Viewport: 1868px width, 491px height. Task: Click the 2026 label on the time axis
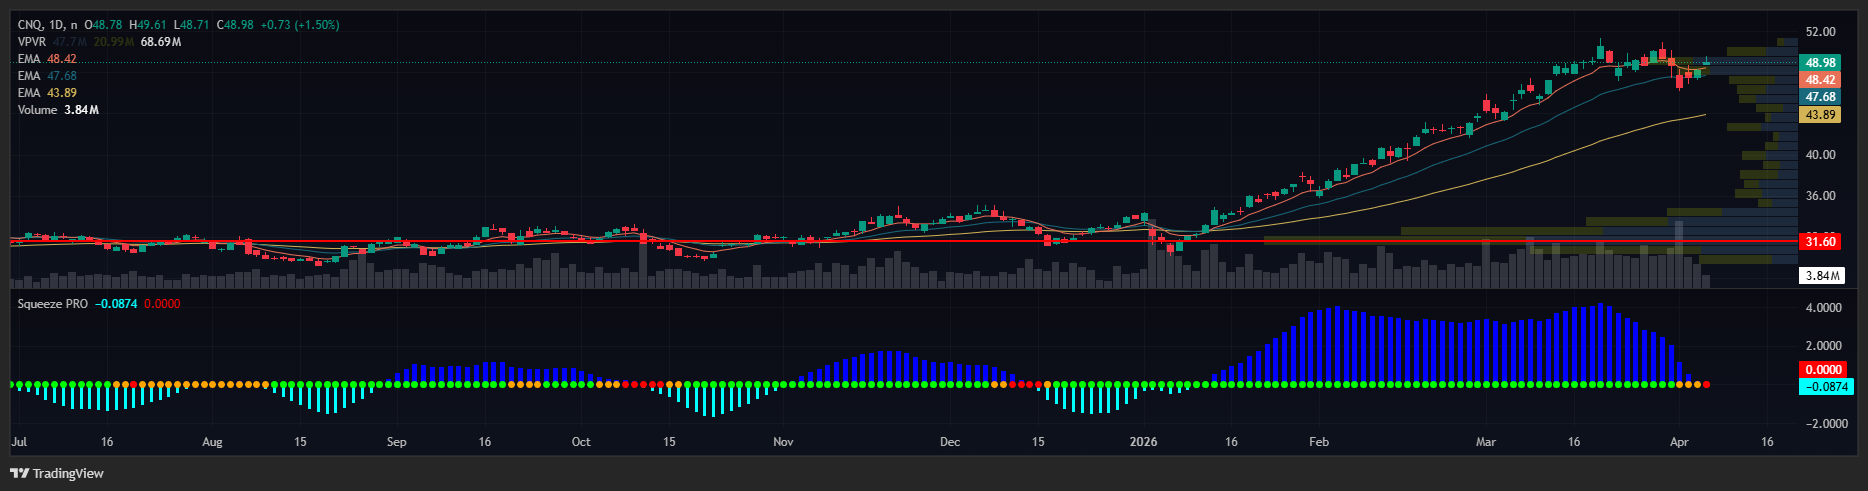[1143, 442]
